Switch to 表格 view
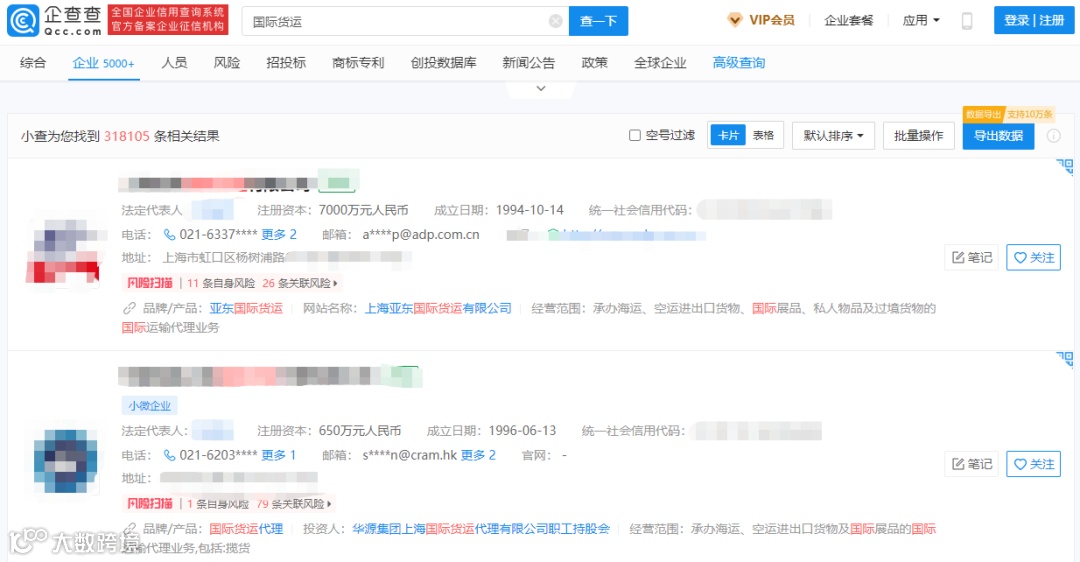Viewport: 1080px width, 562px height. [x=763, y=136]
